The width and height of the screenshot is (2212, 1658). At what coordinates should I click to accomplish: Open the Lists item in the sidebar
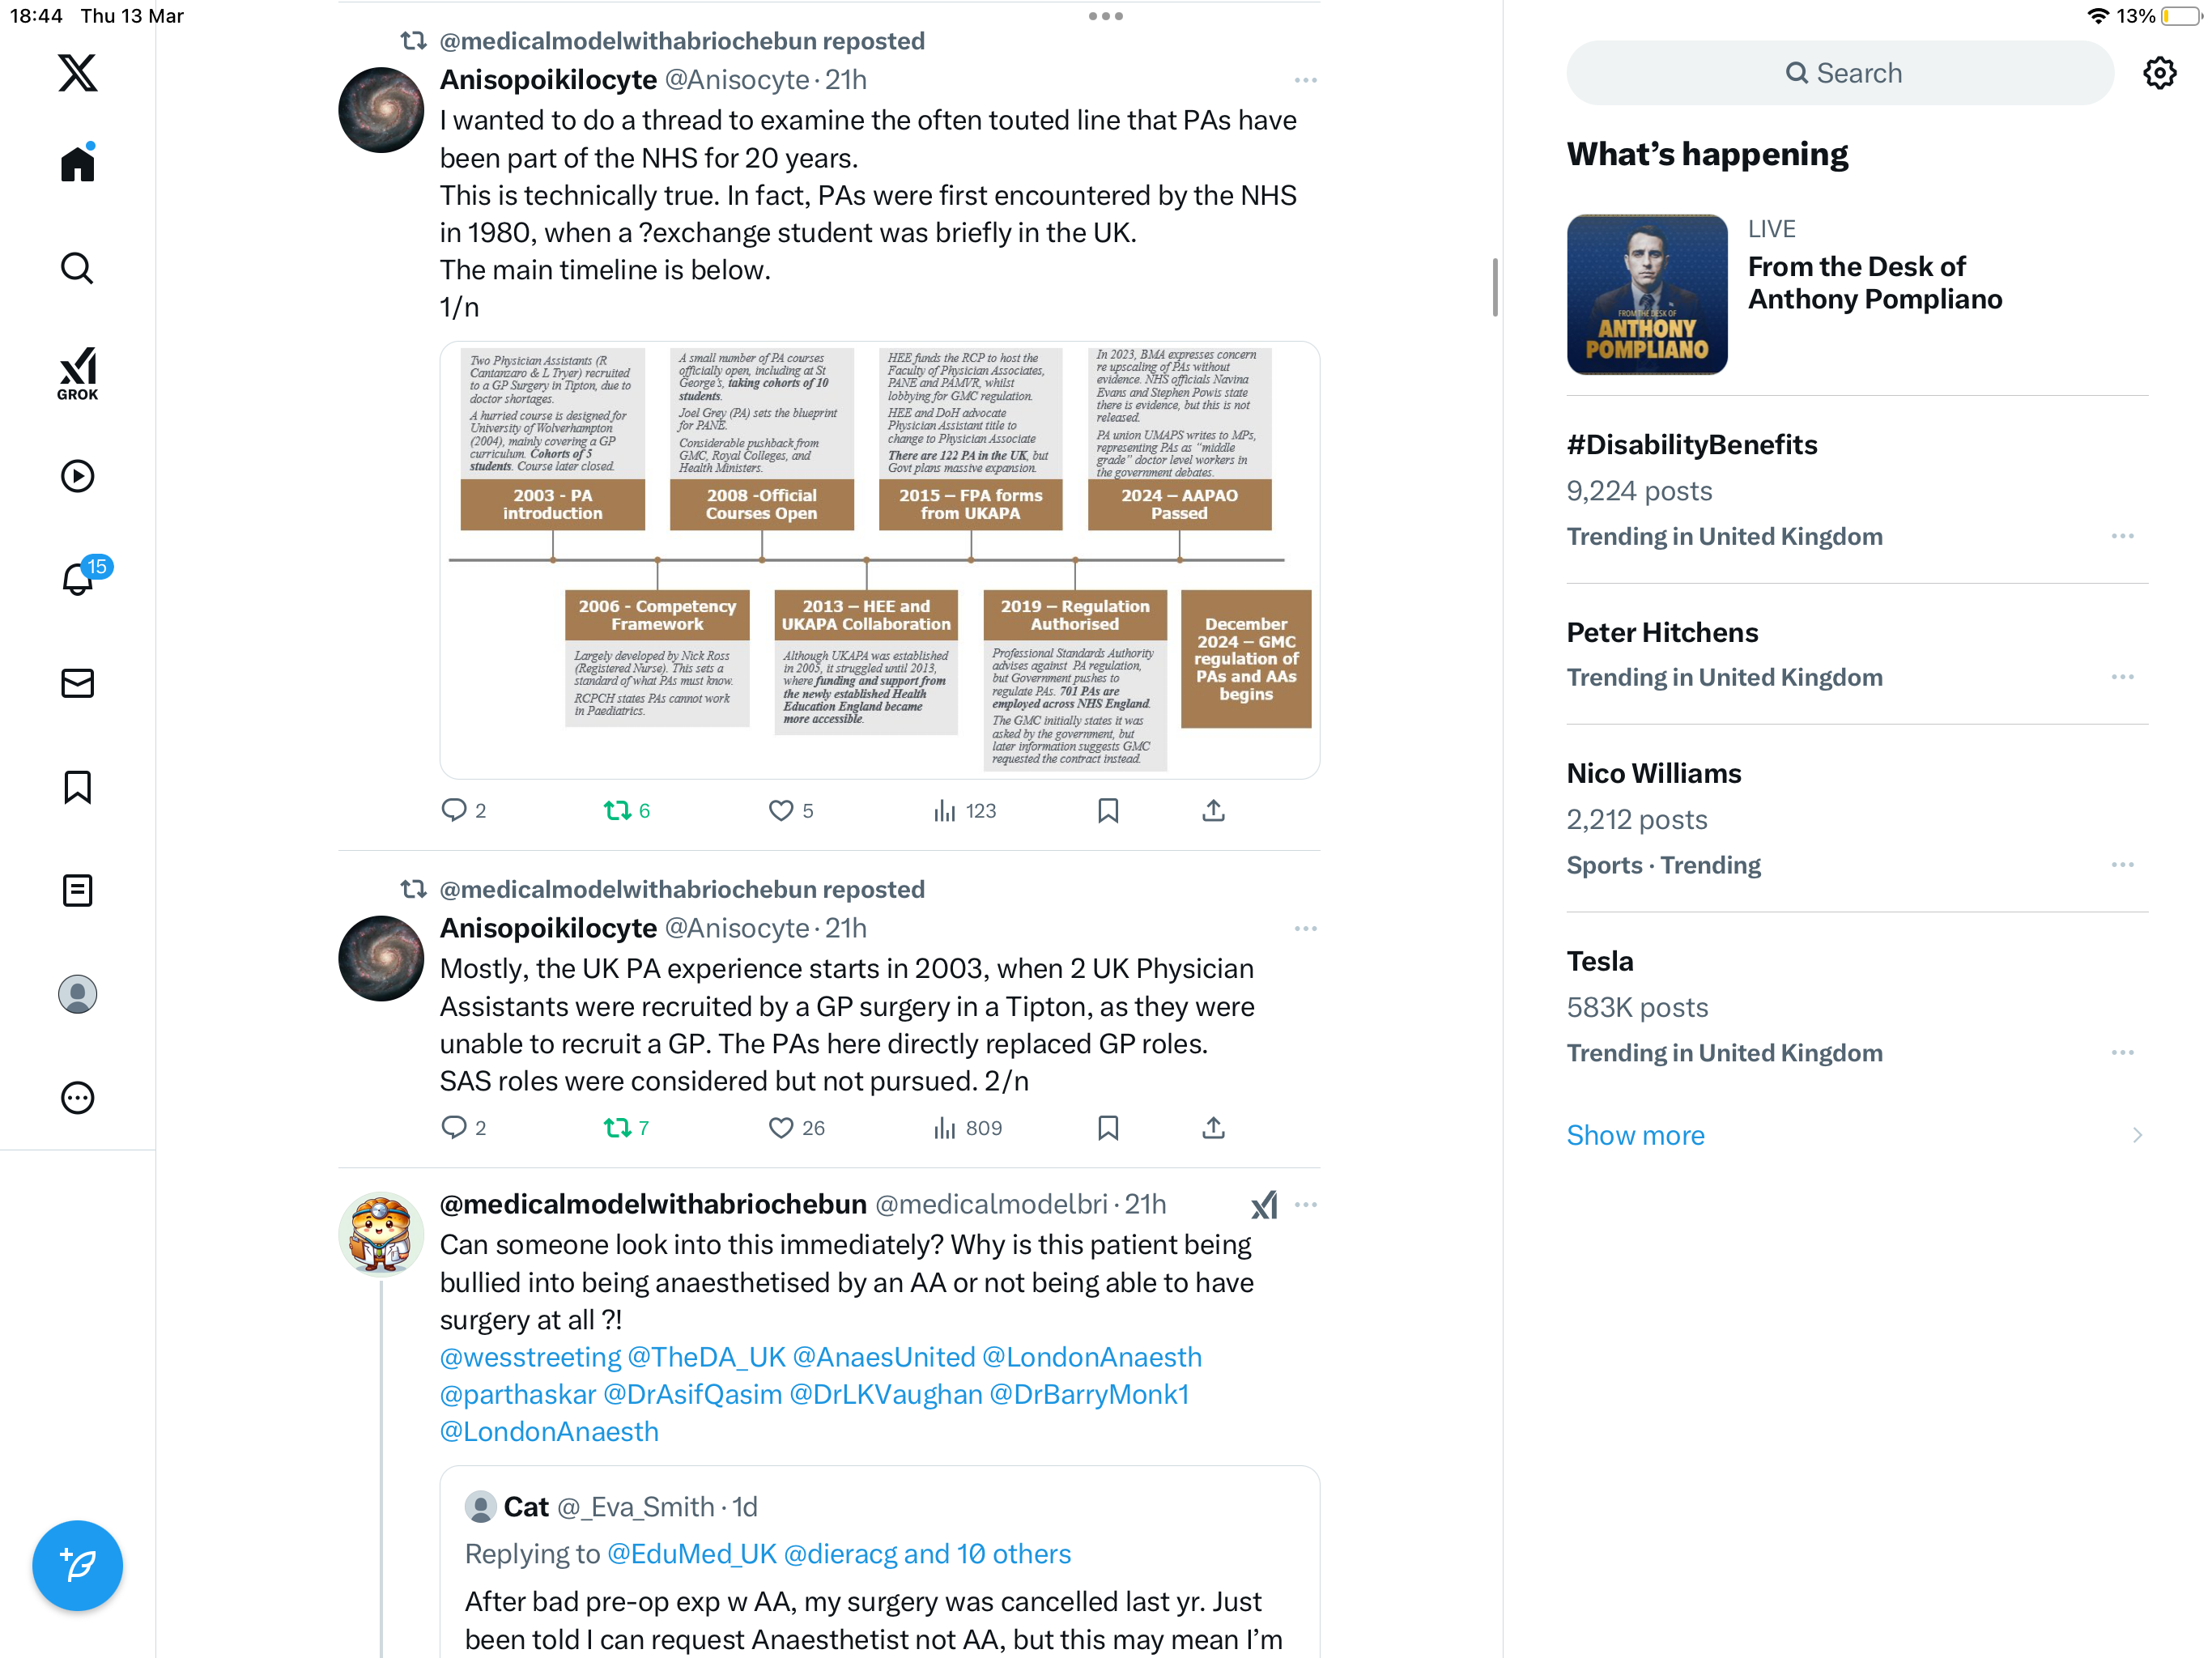(x=77, y=890)
